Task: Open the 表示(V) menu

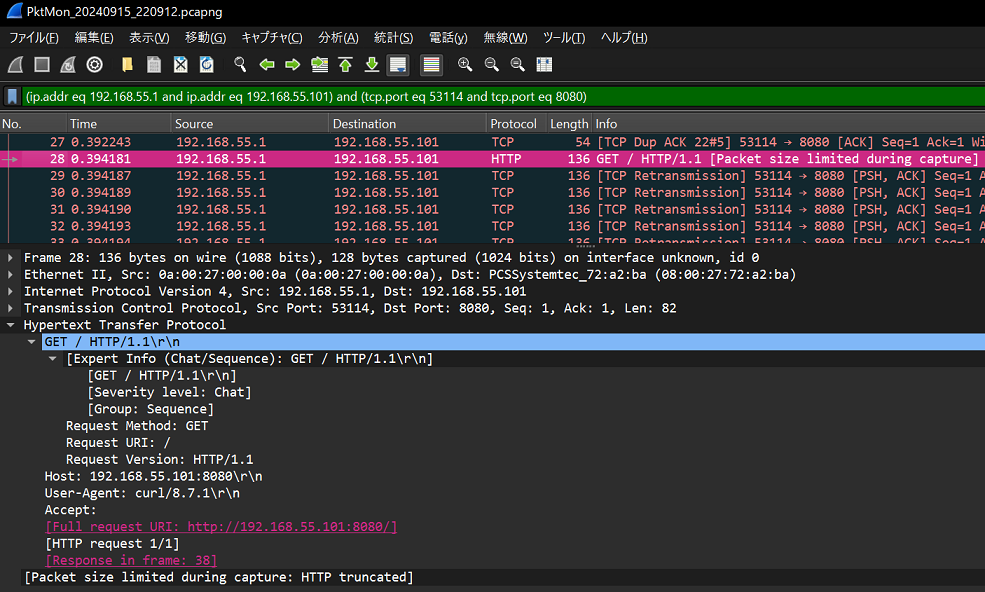Action: click(150, 38)
